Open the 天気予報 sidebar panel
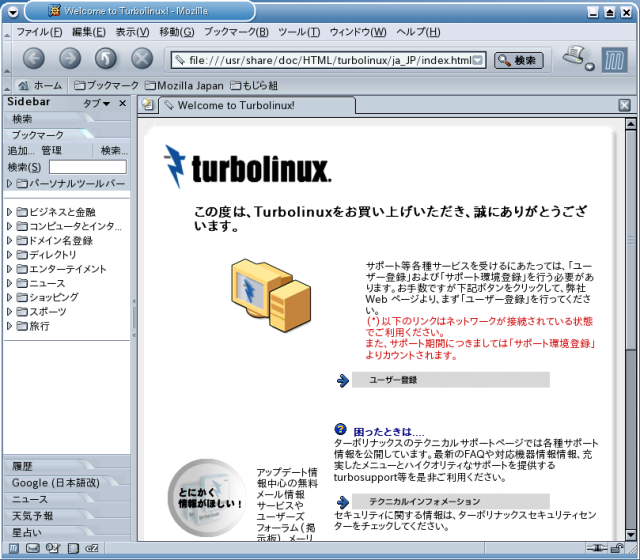Viewport: 640px width, 560px height. click(x=49, y=516)
